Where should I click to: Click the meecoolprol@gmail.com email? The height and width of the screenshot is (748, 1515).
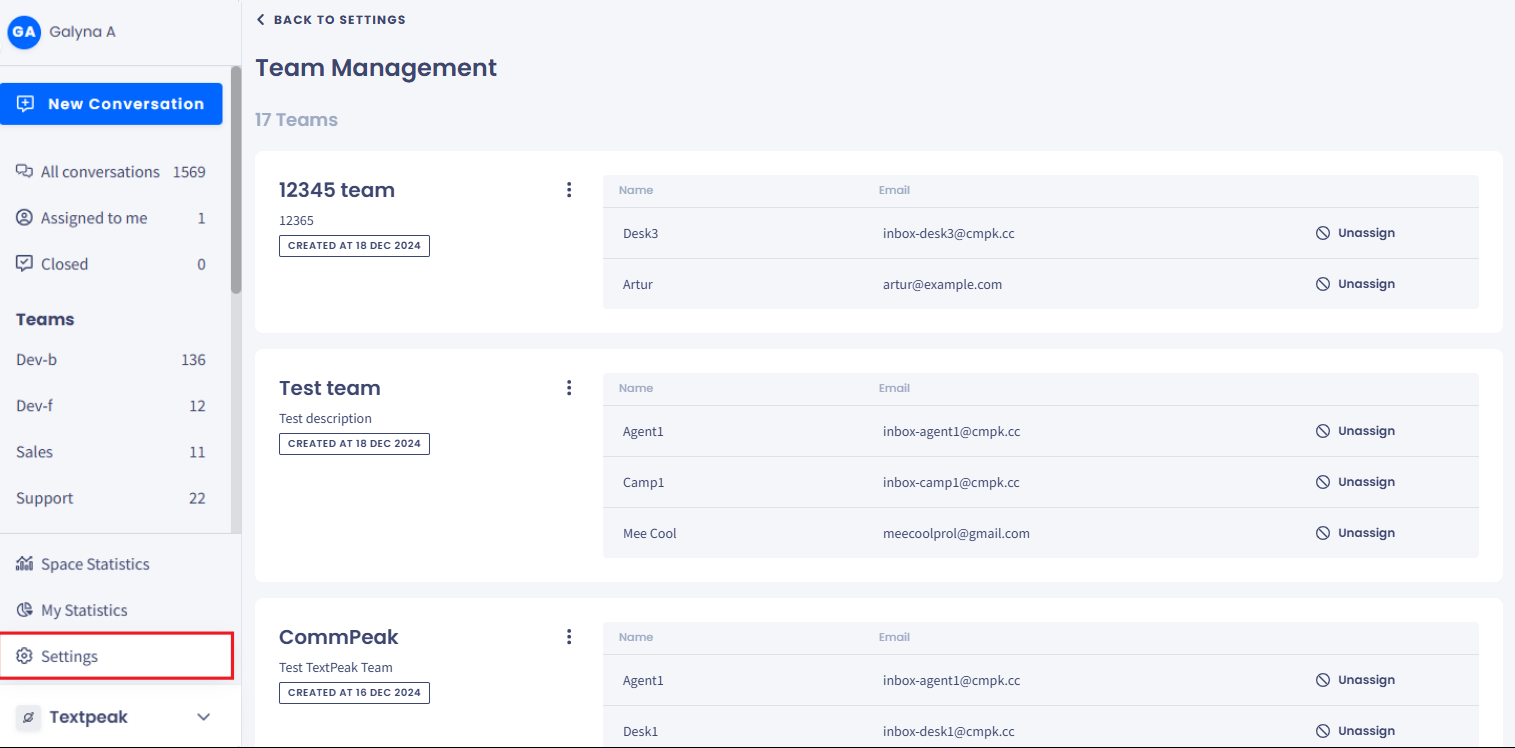pos(956,533)
